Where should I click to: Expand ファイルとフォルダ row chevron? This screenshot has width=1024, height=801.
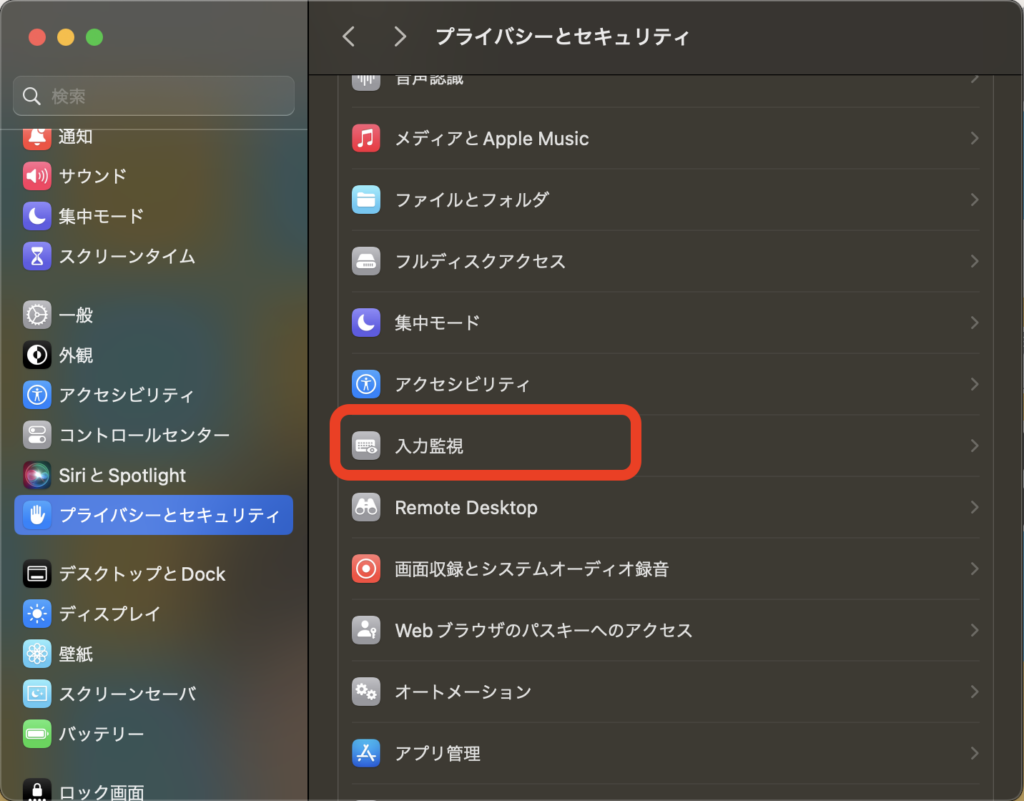tap(974, 200)
